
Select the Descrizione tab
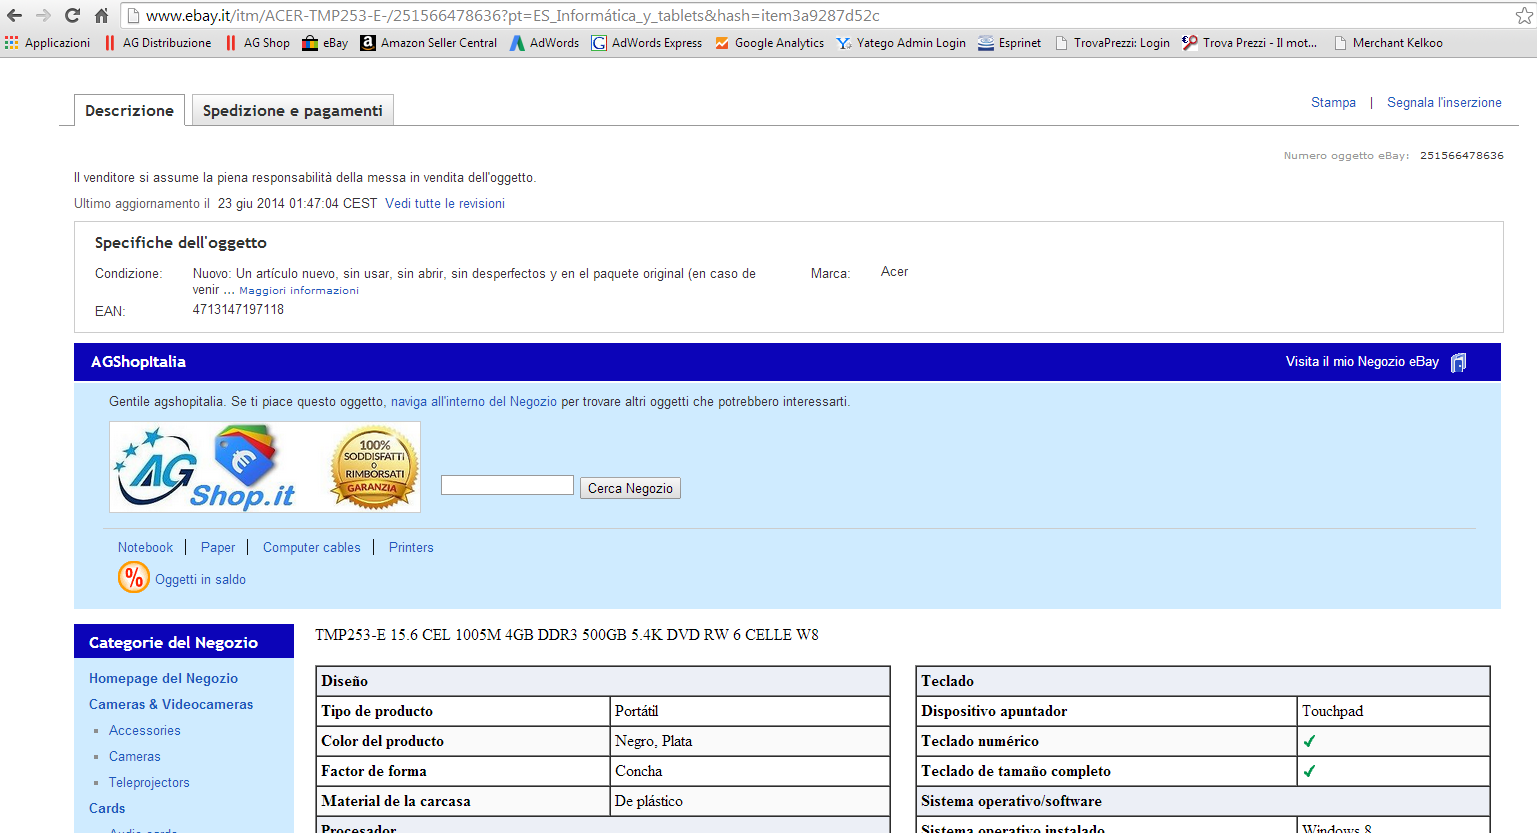pos(130,110)
